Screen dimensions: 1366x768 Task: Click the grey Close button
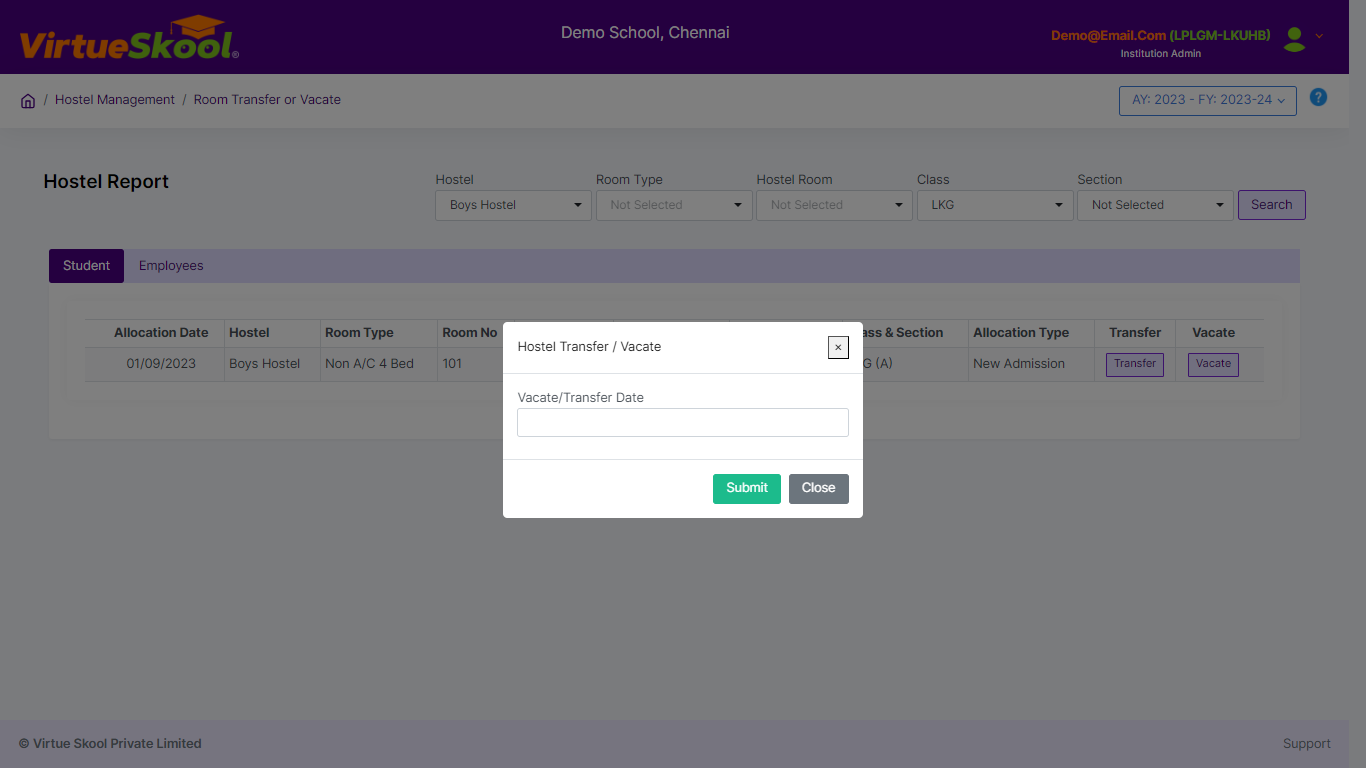pyautogui.click(x=819, y=488)
